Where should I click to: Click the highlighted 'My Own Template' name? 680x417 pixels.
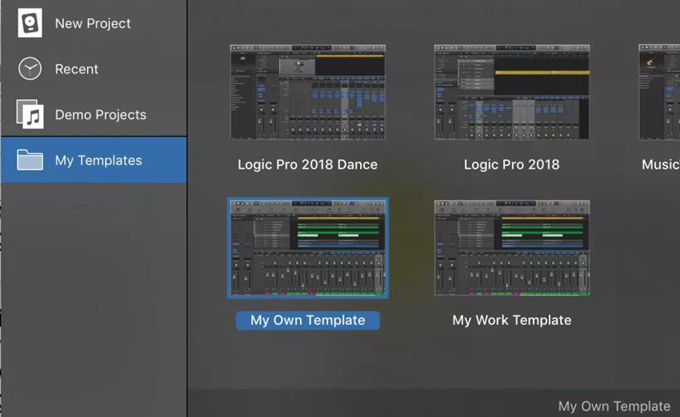[x=308, y=320]
